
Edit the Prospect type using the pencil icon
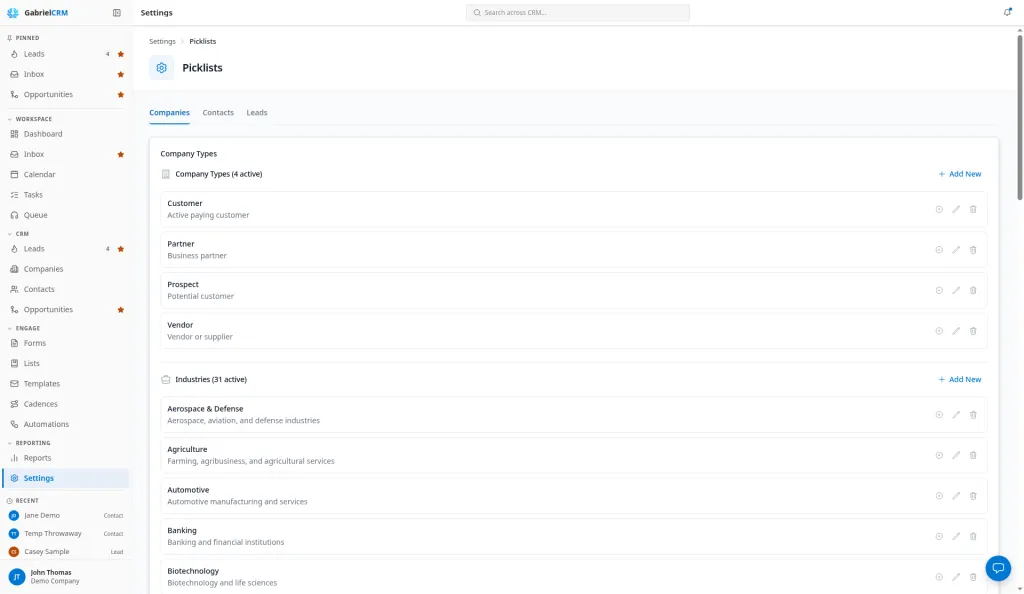coord(956,290)
